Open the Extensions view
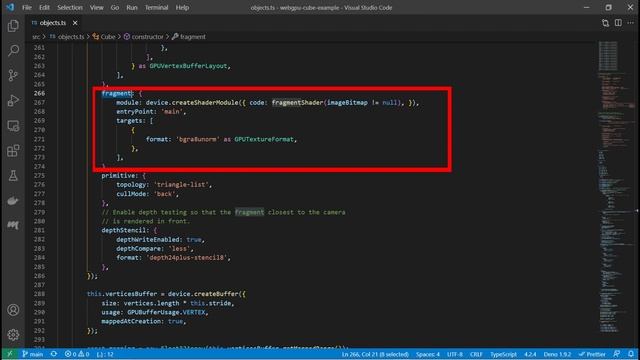Viewport: 640px width, 360px height. [x=13, y=151]
